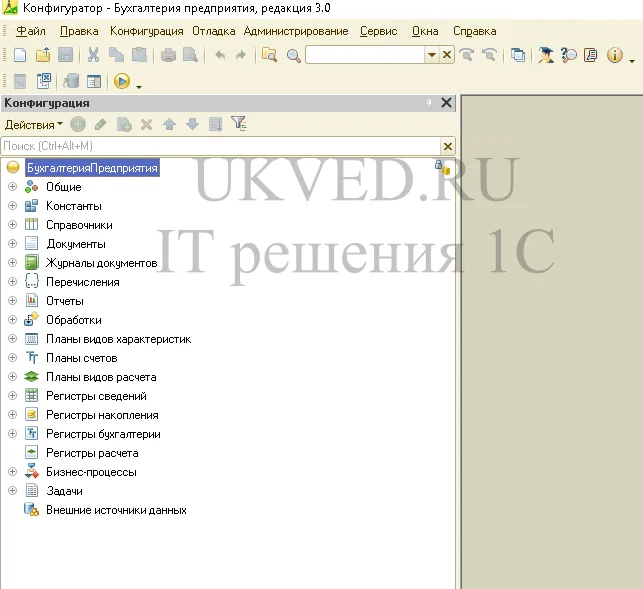Screen dimensions: 643x589
Task: Click the Cut scissors icon
Action: 93,55
